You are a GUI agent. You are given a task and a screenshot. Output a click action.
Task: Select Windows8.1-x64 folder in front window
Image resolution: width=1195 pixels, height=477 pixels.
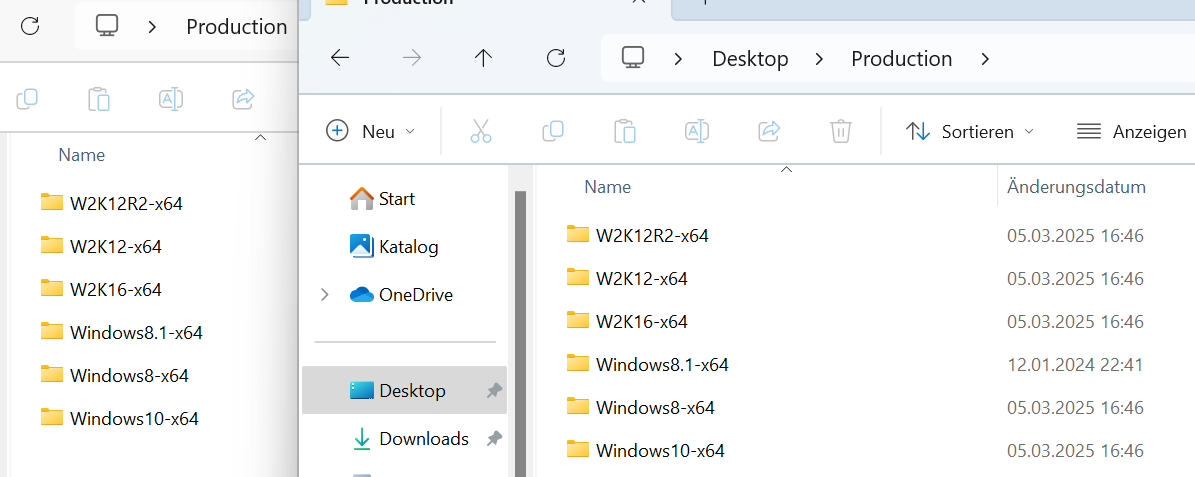point(647,365)
